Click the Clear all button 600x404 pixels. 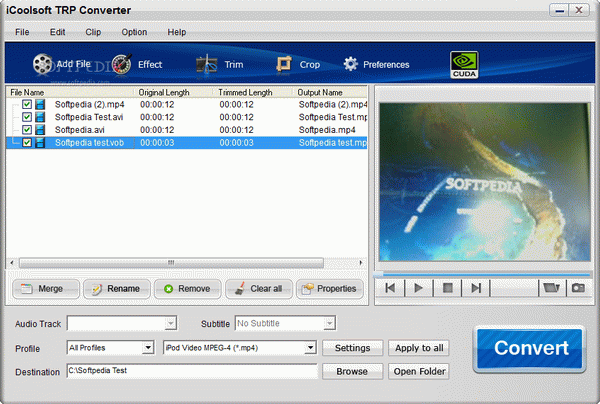[259, 289]
